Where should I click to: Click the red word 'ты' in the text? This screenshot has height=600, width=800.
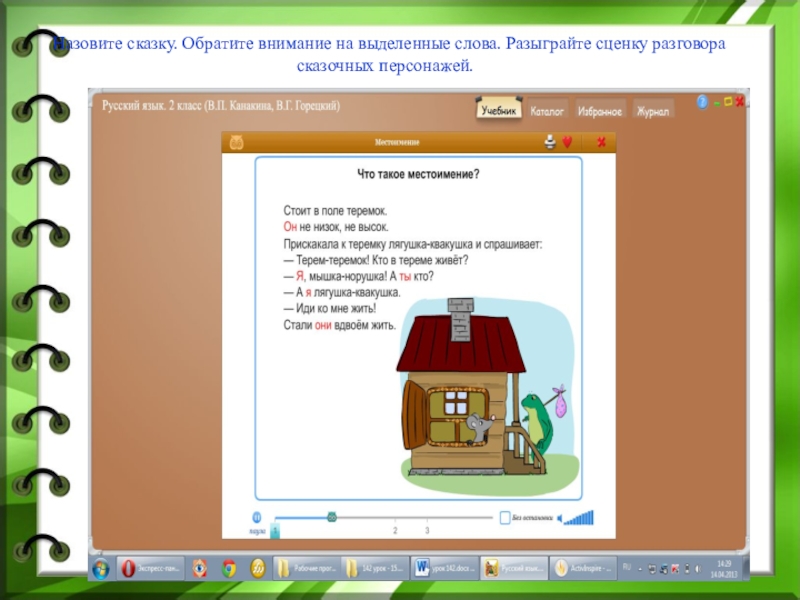(x=405, y=277)
